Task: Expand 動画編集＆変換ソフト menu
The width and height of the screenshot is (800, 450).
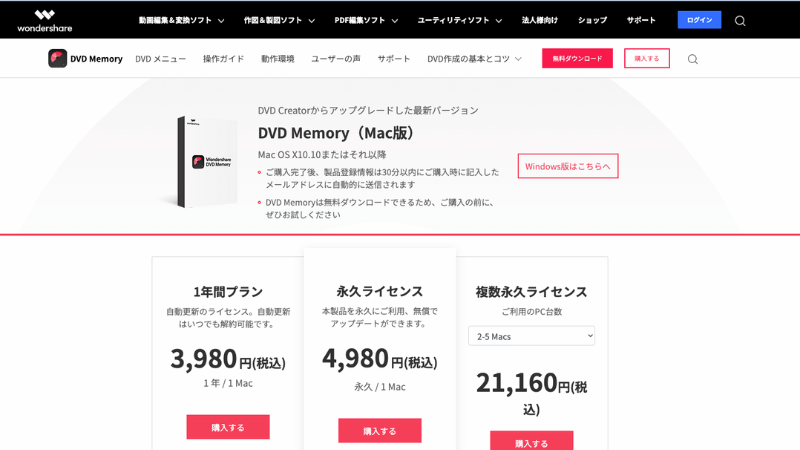Action: (182, 20)
